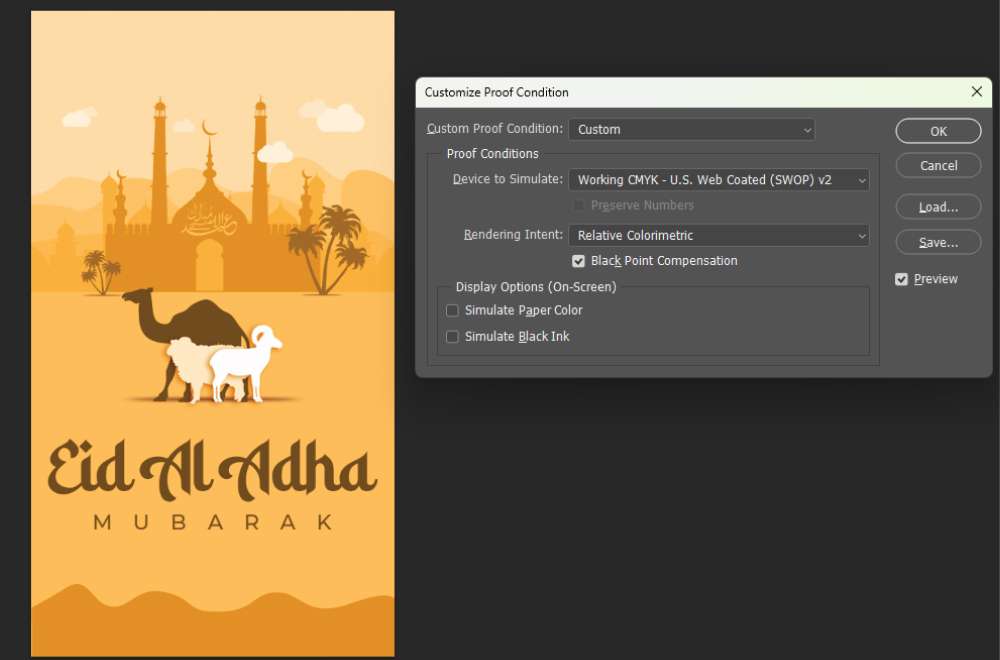Confirm the proof condition with OK
This screenshot has height=660, width=1000.
click(x=938, y=131)
